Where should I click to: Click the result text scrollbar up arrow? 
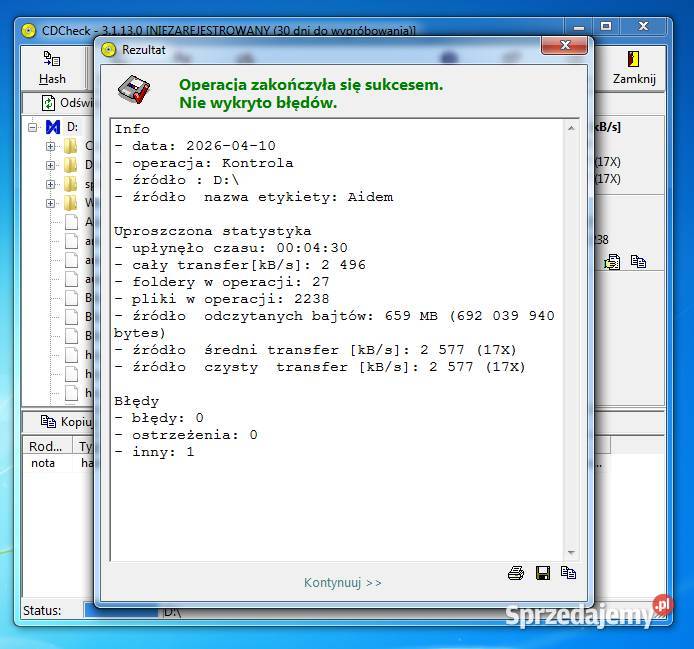(571, 128)
